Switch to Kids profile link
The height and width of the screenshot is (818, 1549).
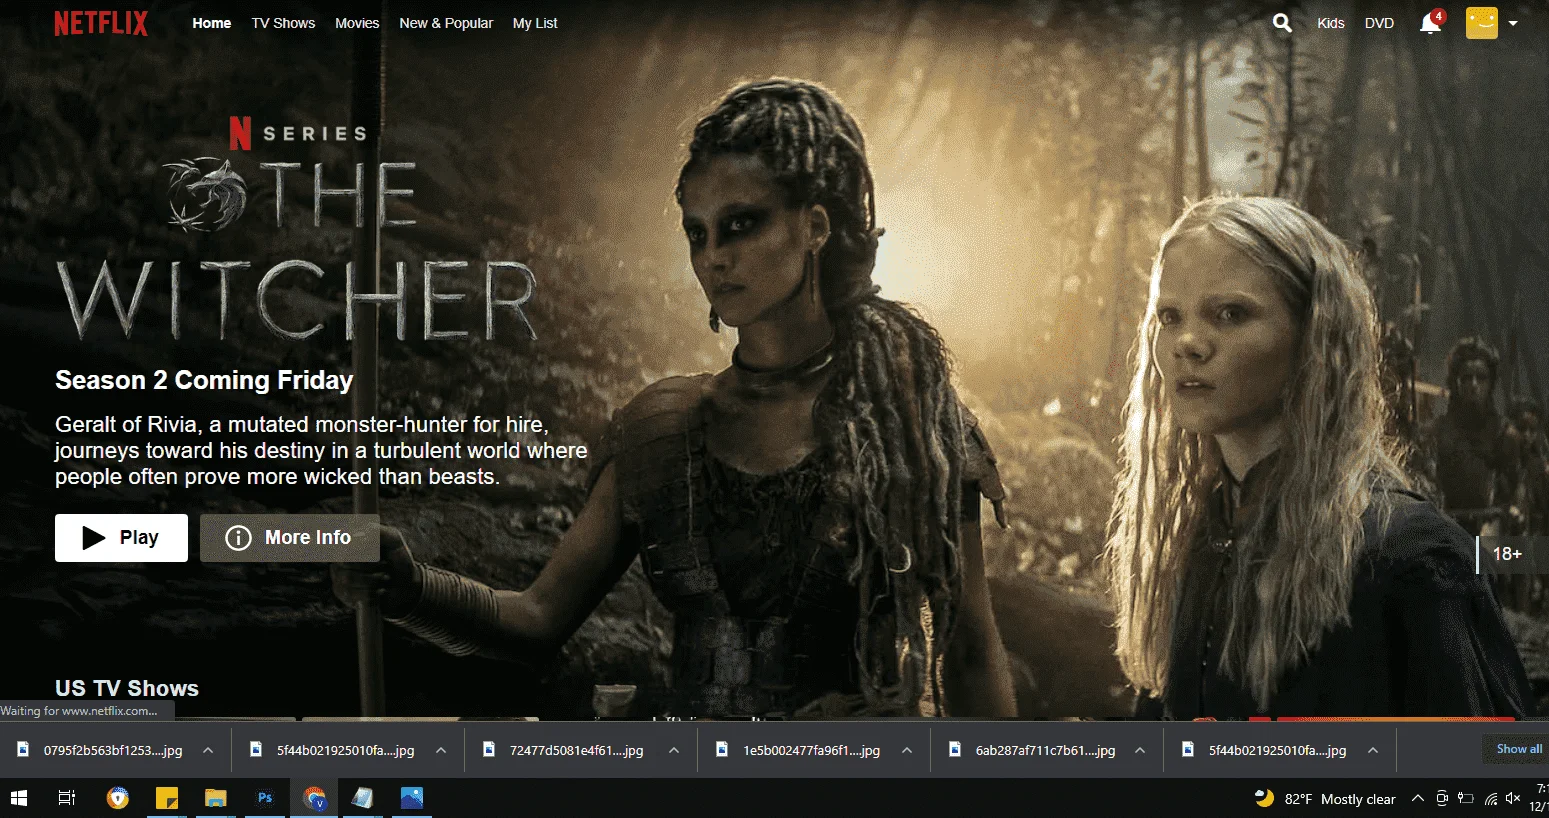1331,23
